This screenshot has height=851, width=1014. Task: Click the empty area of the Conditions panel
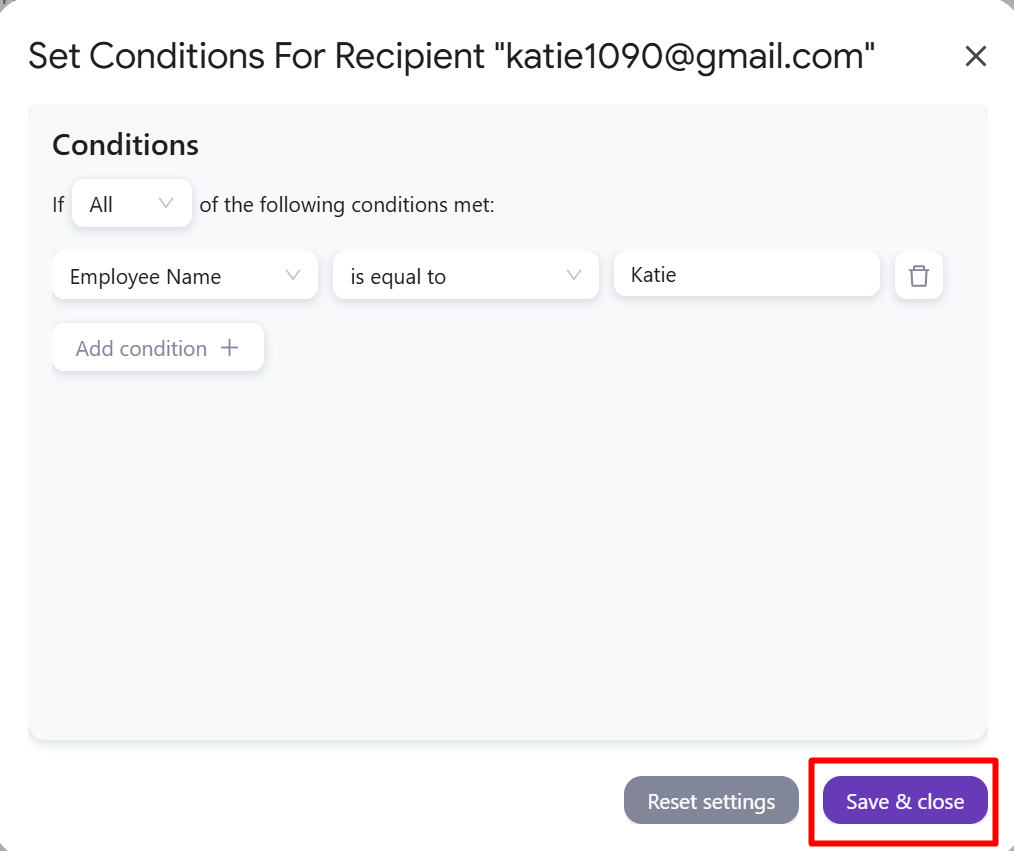[508, 550]
